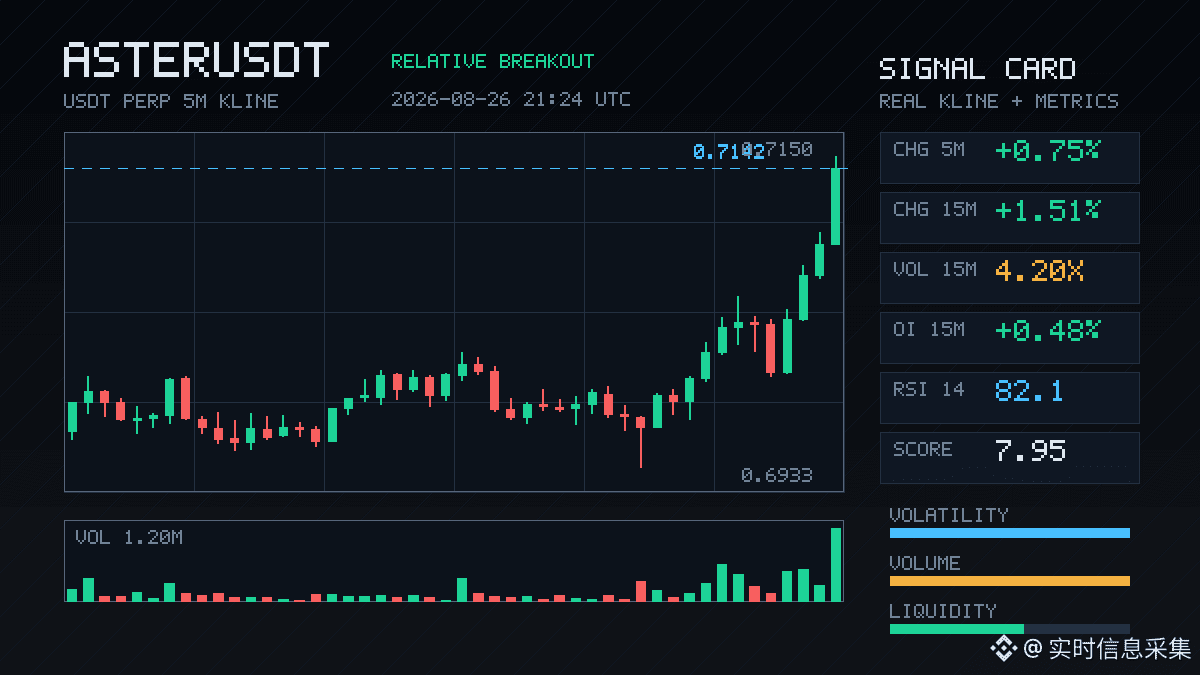Click the USDT PERP 5M KLINE subtitle
This screenshot has width=1200, height=675.
pyautogui.click(x=171, y=101)
